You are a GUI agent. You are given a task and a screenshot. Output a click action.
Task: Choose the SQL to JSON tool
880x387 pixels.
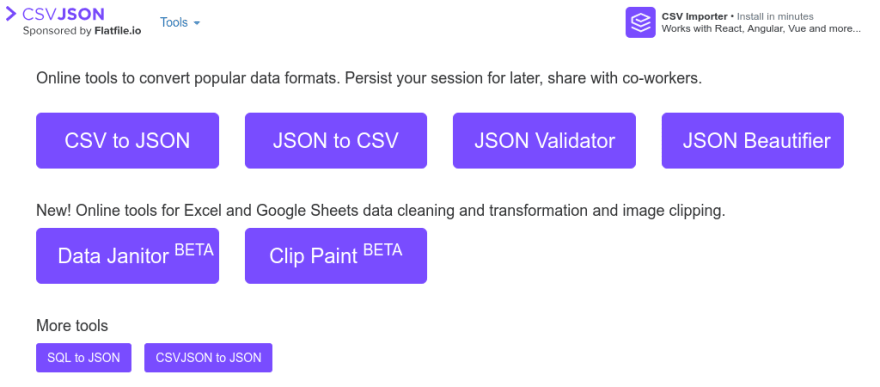pos(84,358)
